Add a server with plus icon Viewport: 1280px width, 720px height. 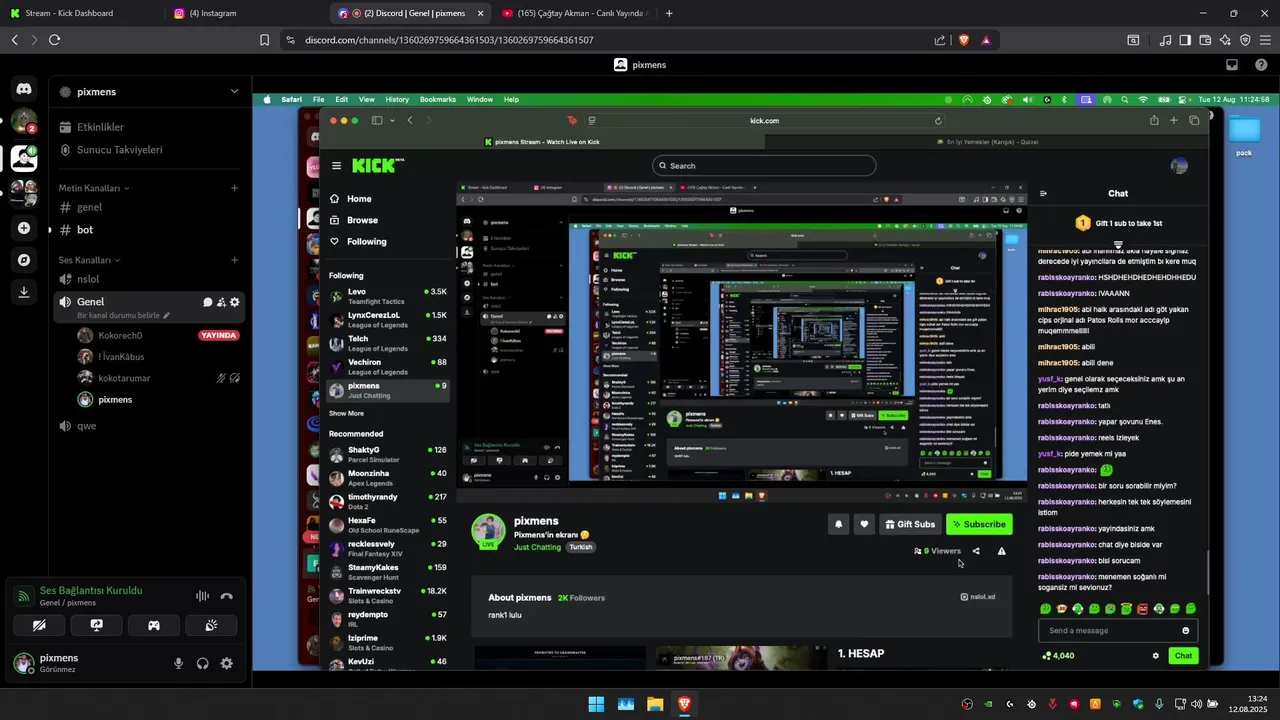pyautogui.click(x=24, y=228)
